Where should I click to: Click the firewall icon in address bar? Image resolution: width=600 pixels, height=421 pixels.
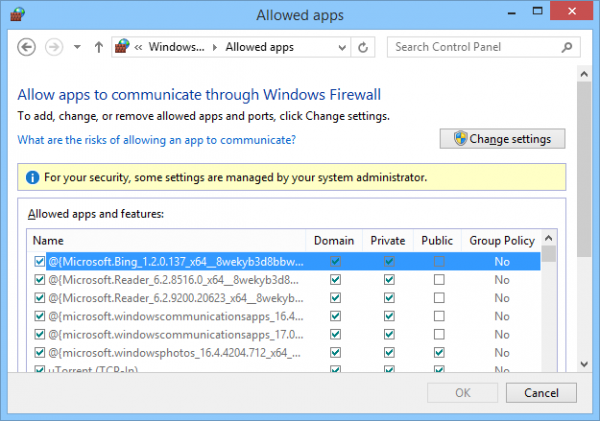(x=122, y=46)
